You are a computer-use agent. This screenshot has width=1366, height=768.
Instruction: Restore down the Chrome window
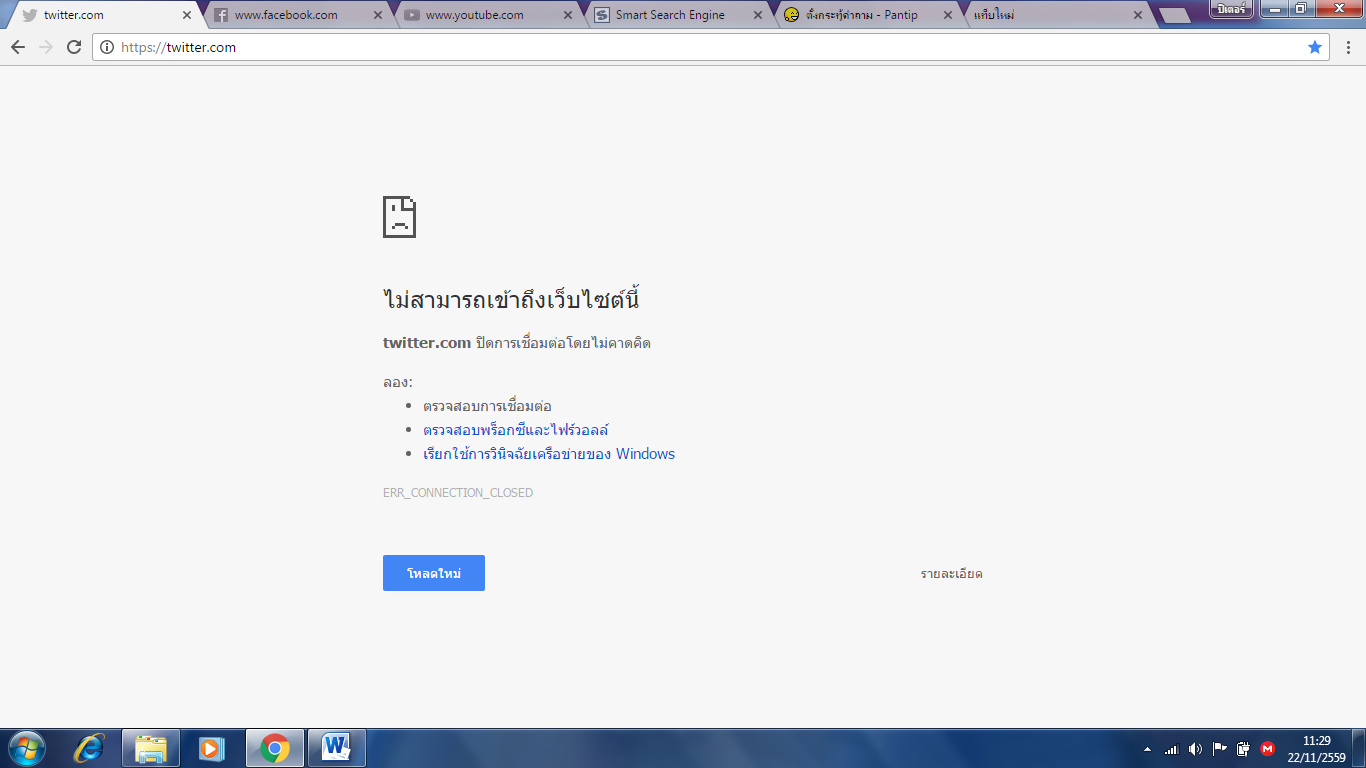[x=1300, y=9]
